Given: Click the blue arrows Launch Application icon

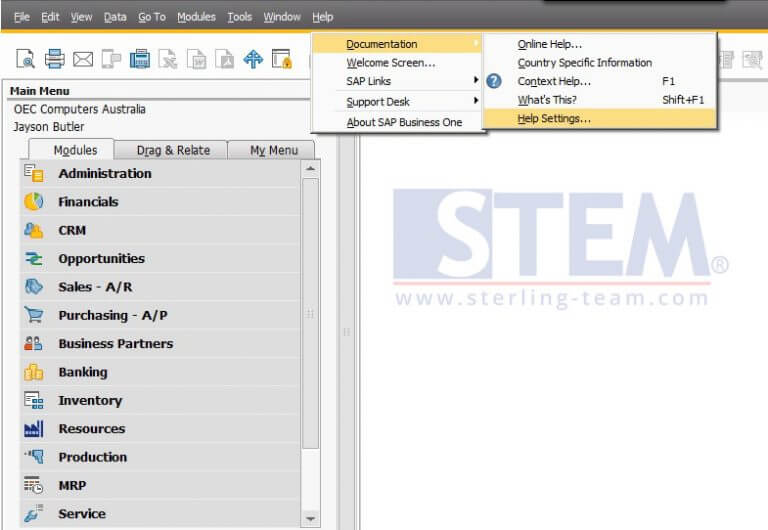Looking at the screenshot, I should tap(253, 59).
